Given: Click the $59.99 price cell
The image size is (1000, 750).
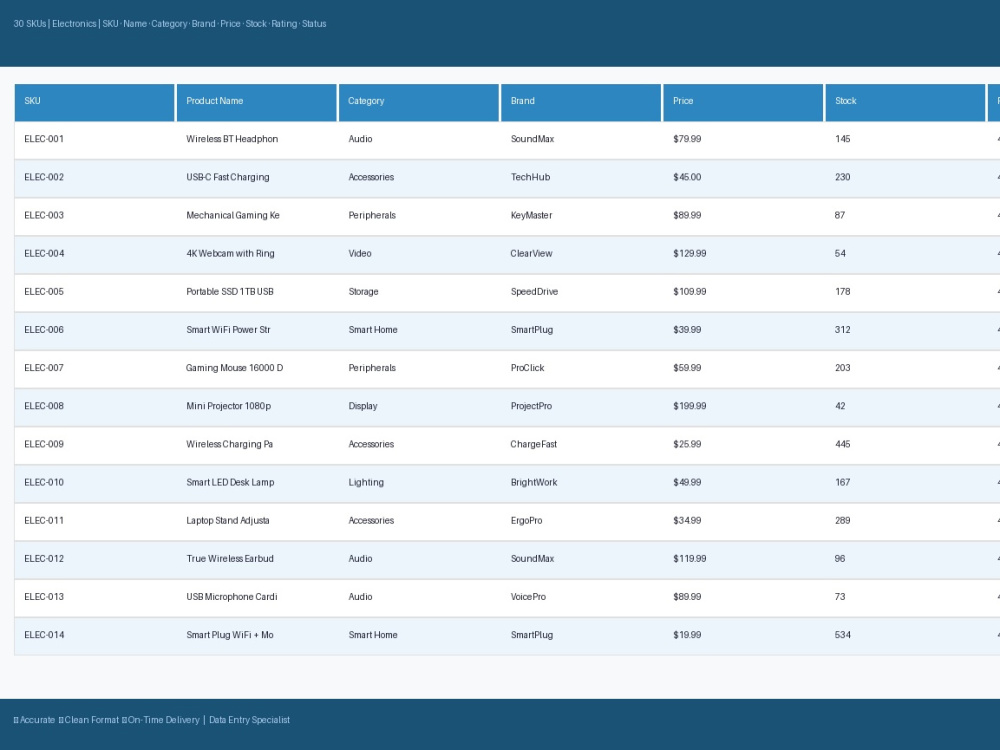Looking at the screenshot, I should (x=743, y=369).
